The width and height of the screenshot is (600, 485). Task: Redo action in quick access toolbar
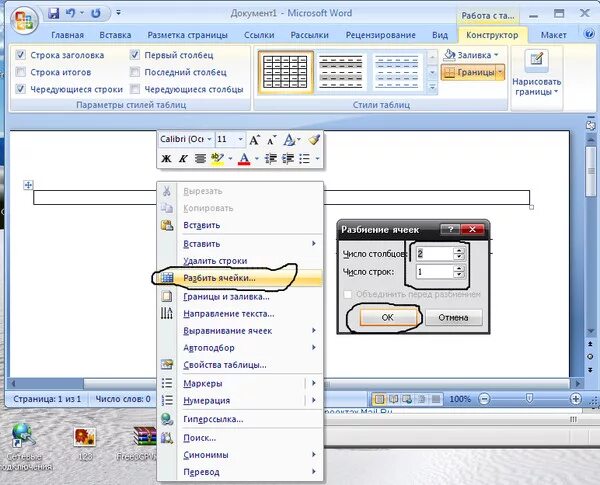tap(96, 13)
